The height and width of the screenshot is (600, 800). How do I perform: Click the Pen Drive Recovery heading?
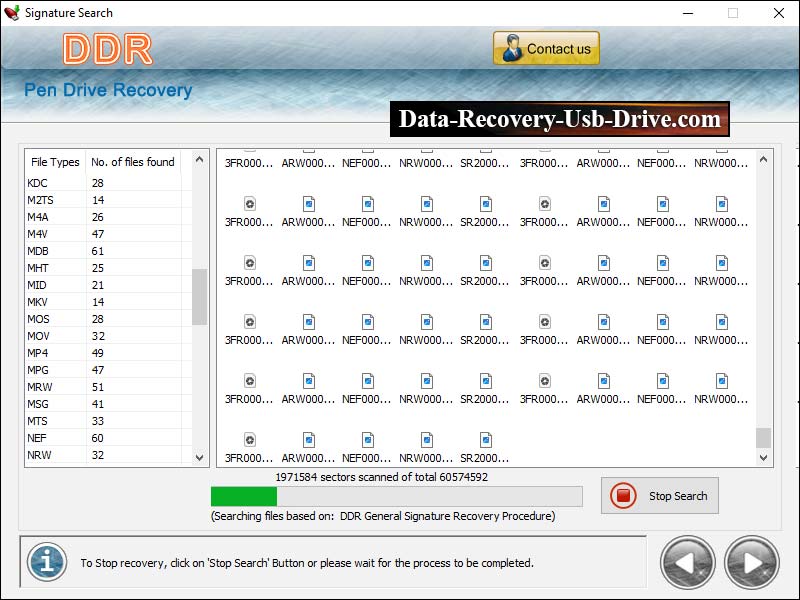(108, 90)
